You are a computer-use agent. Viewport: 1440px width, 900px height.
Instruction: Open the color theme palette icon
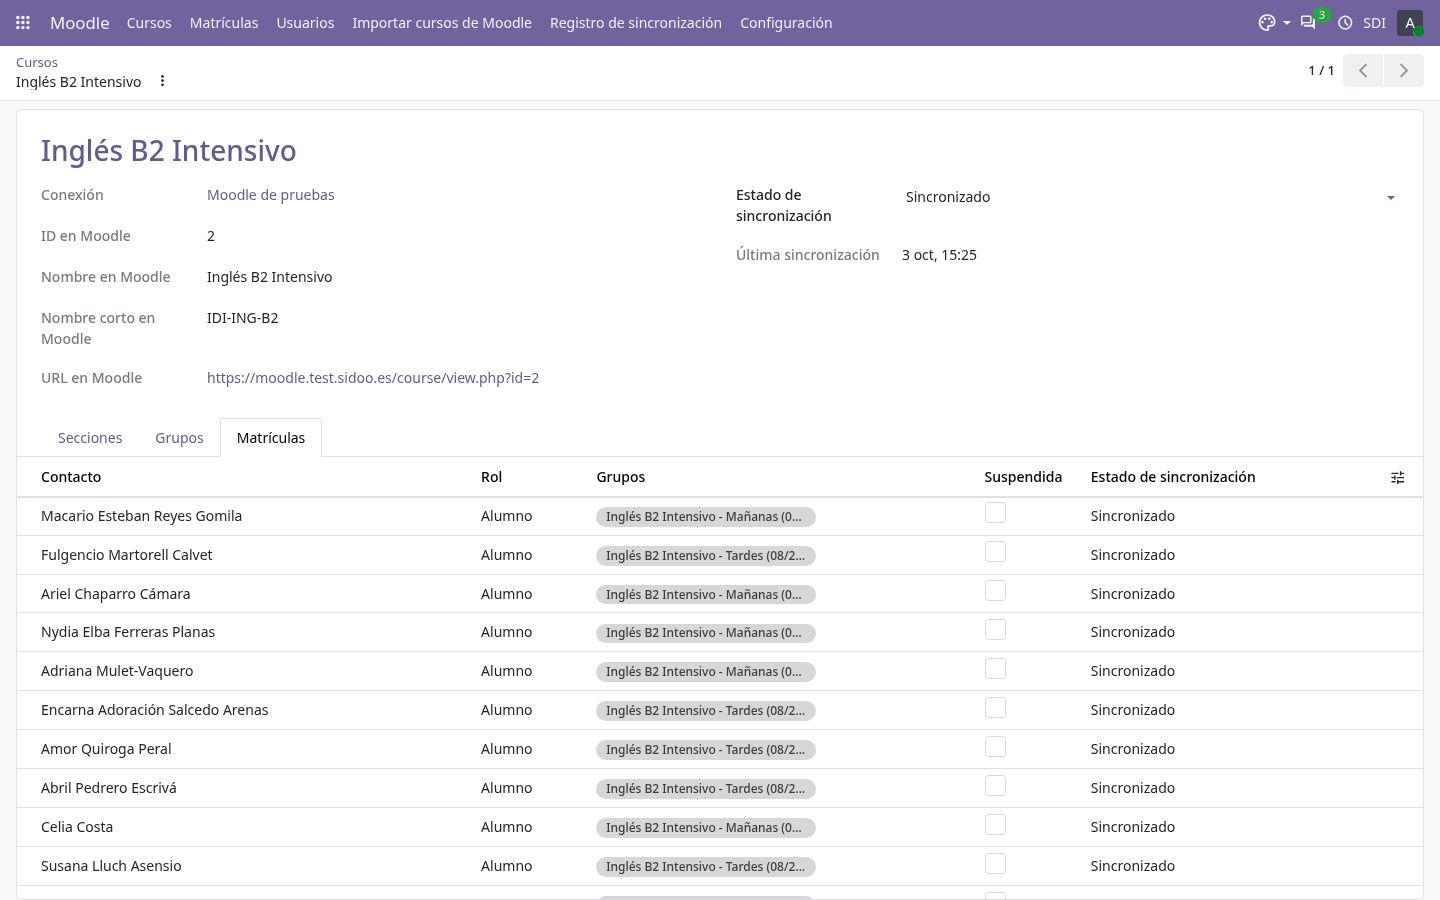coord(1273,22)
